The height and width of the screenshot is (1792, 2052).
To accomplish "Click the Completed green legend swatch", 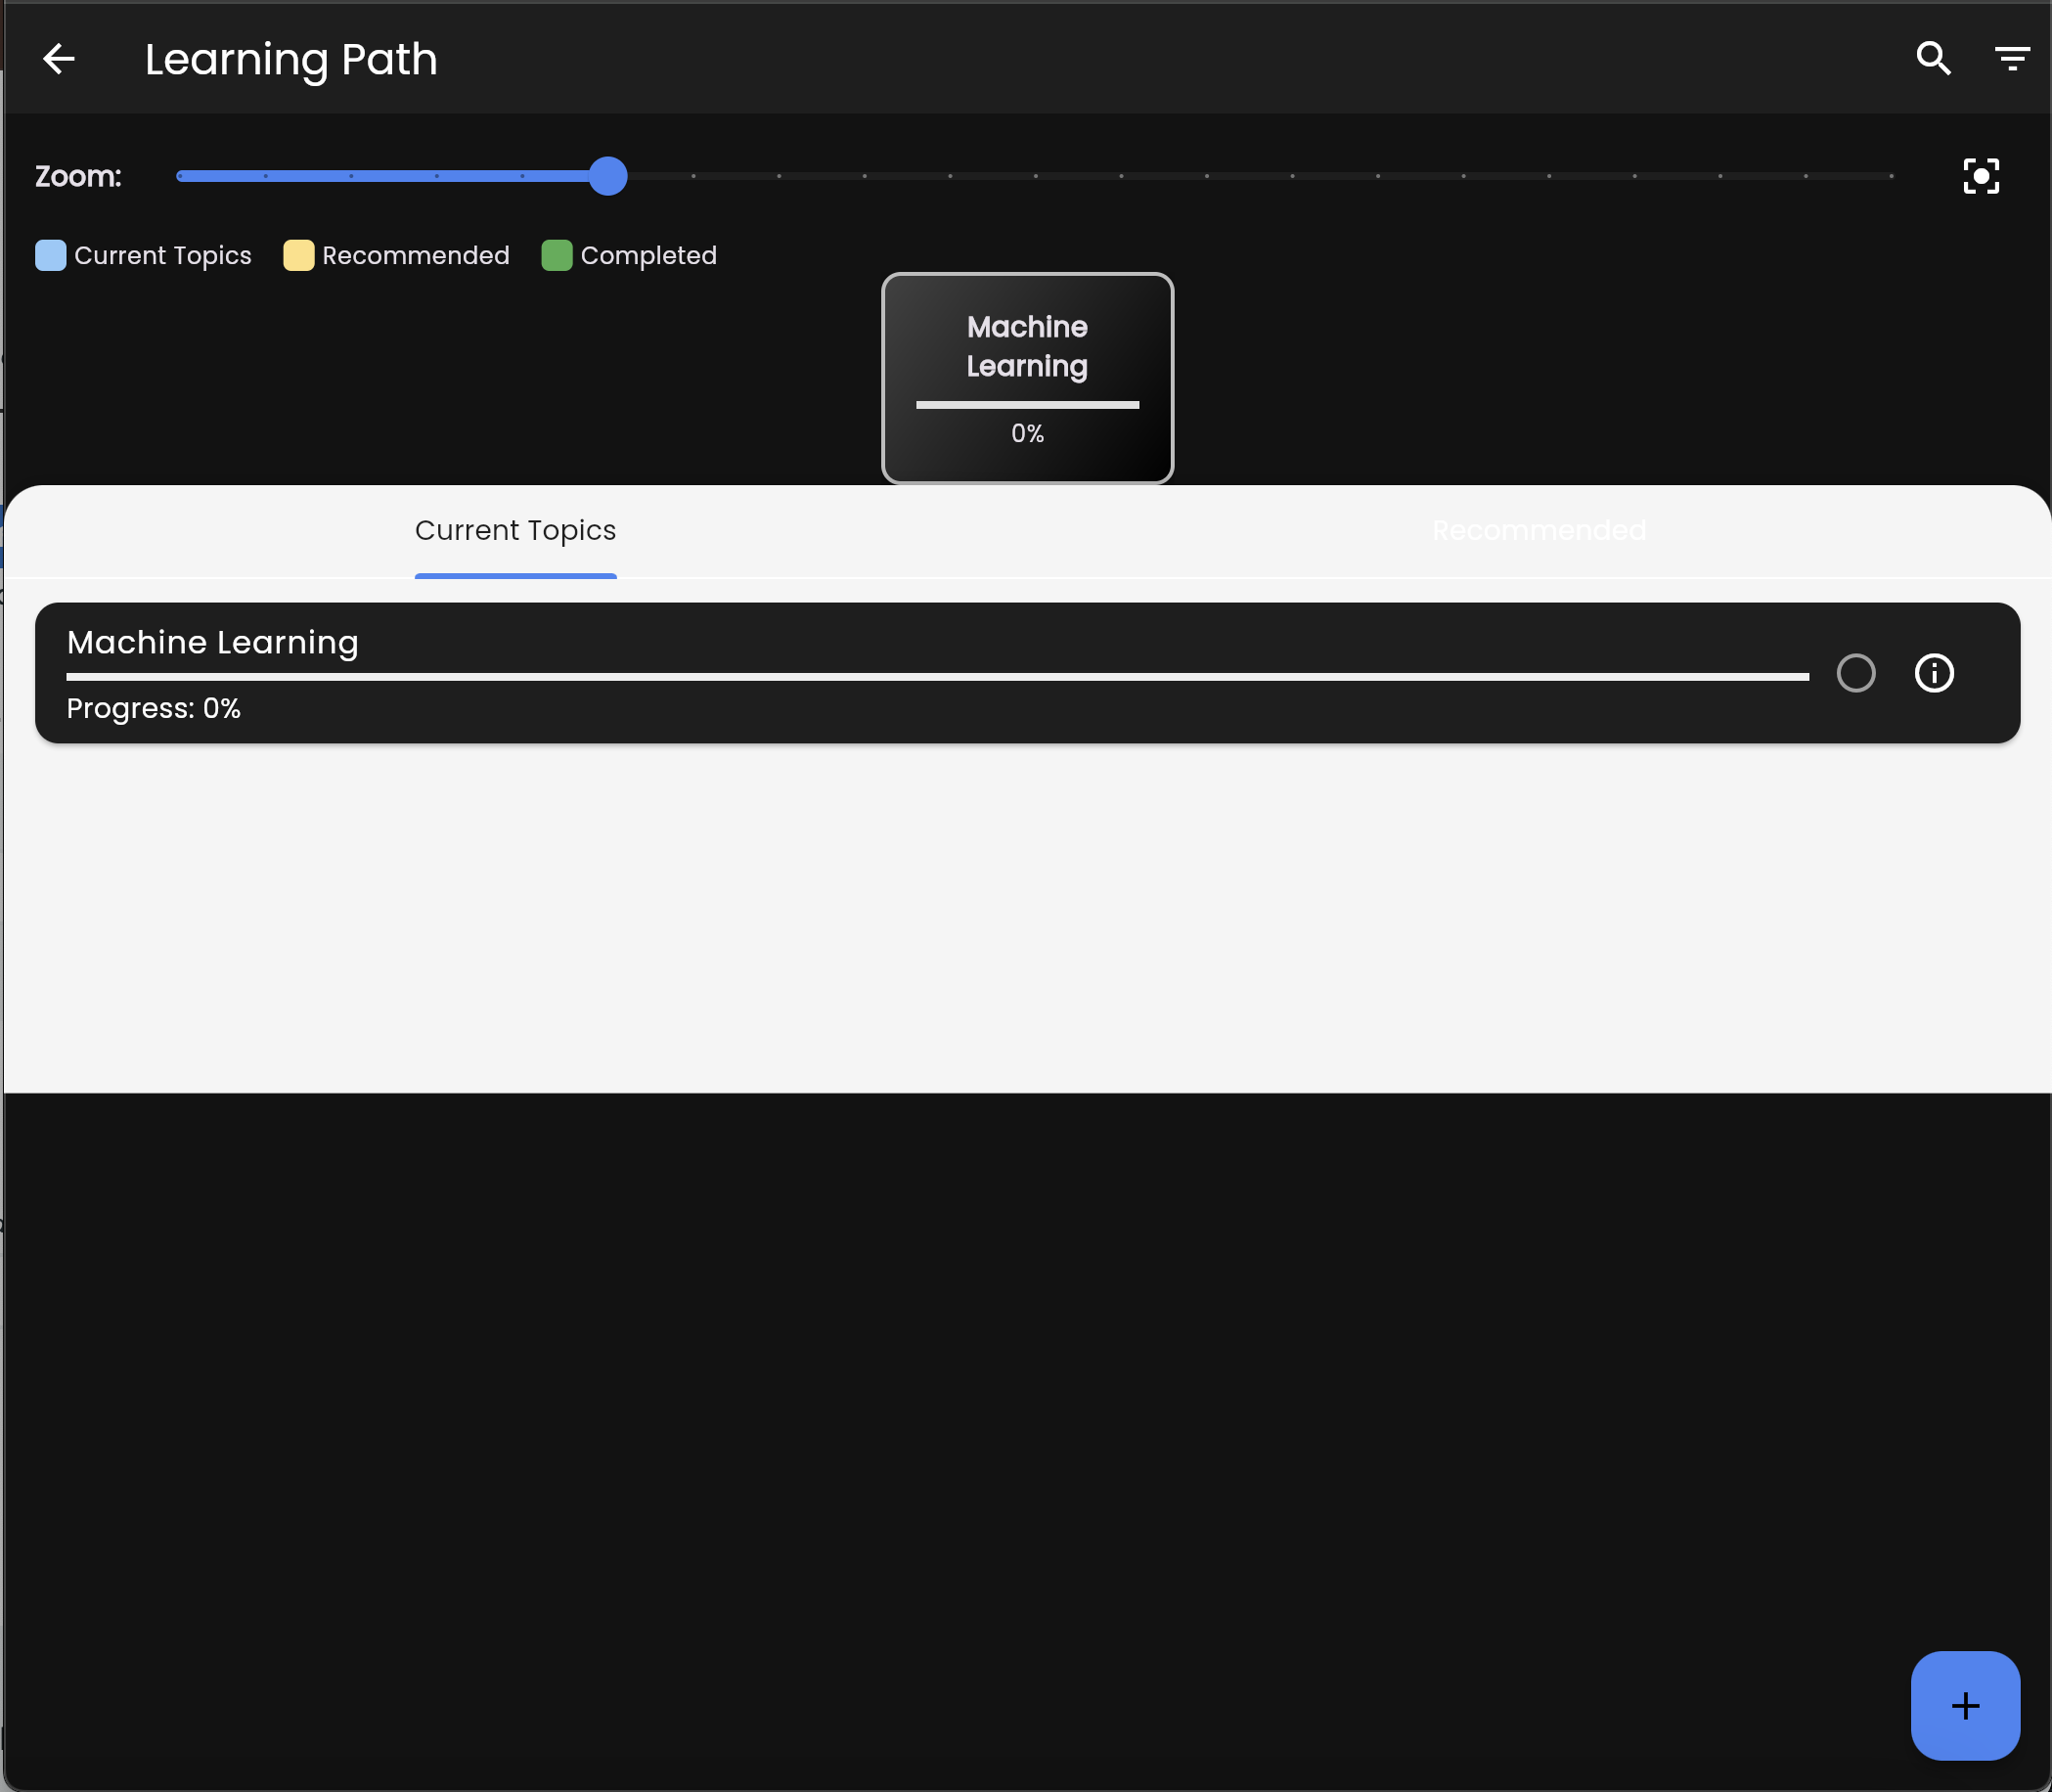I will tap(556, 255).
